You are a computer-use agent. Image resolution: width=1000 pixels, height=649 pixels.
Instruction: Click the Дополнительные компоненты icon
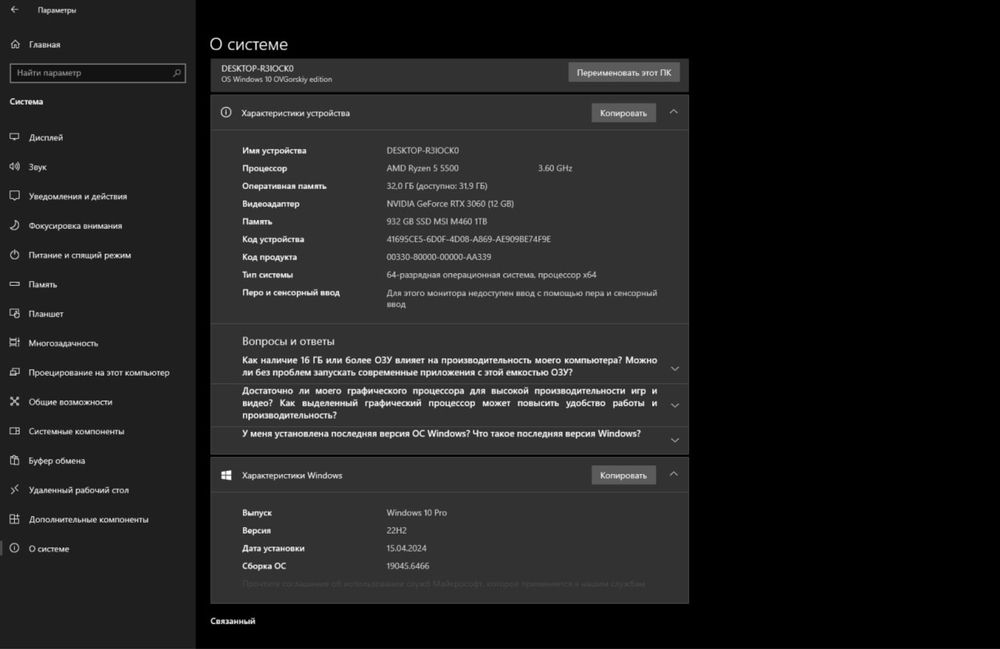point(15,519)
